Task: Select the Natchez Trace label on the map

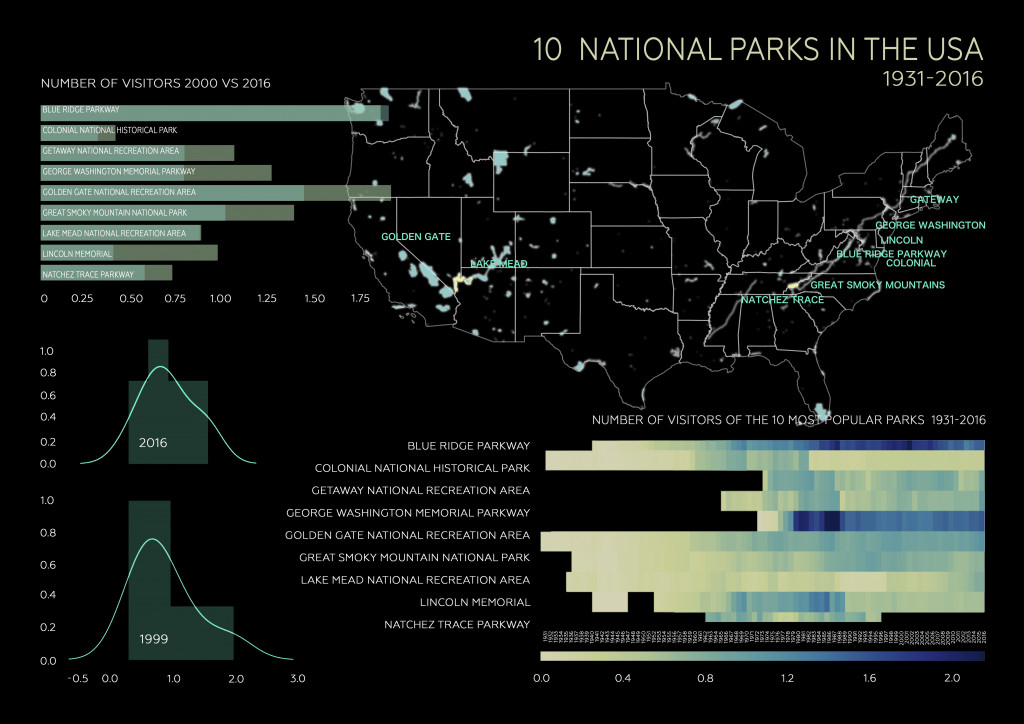Action: 782,300
